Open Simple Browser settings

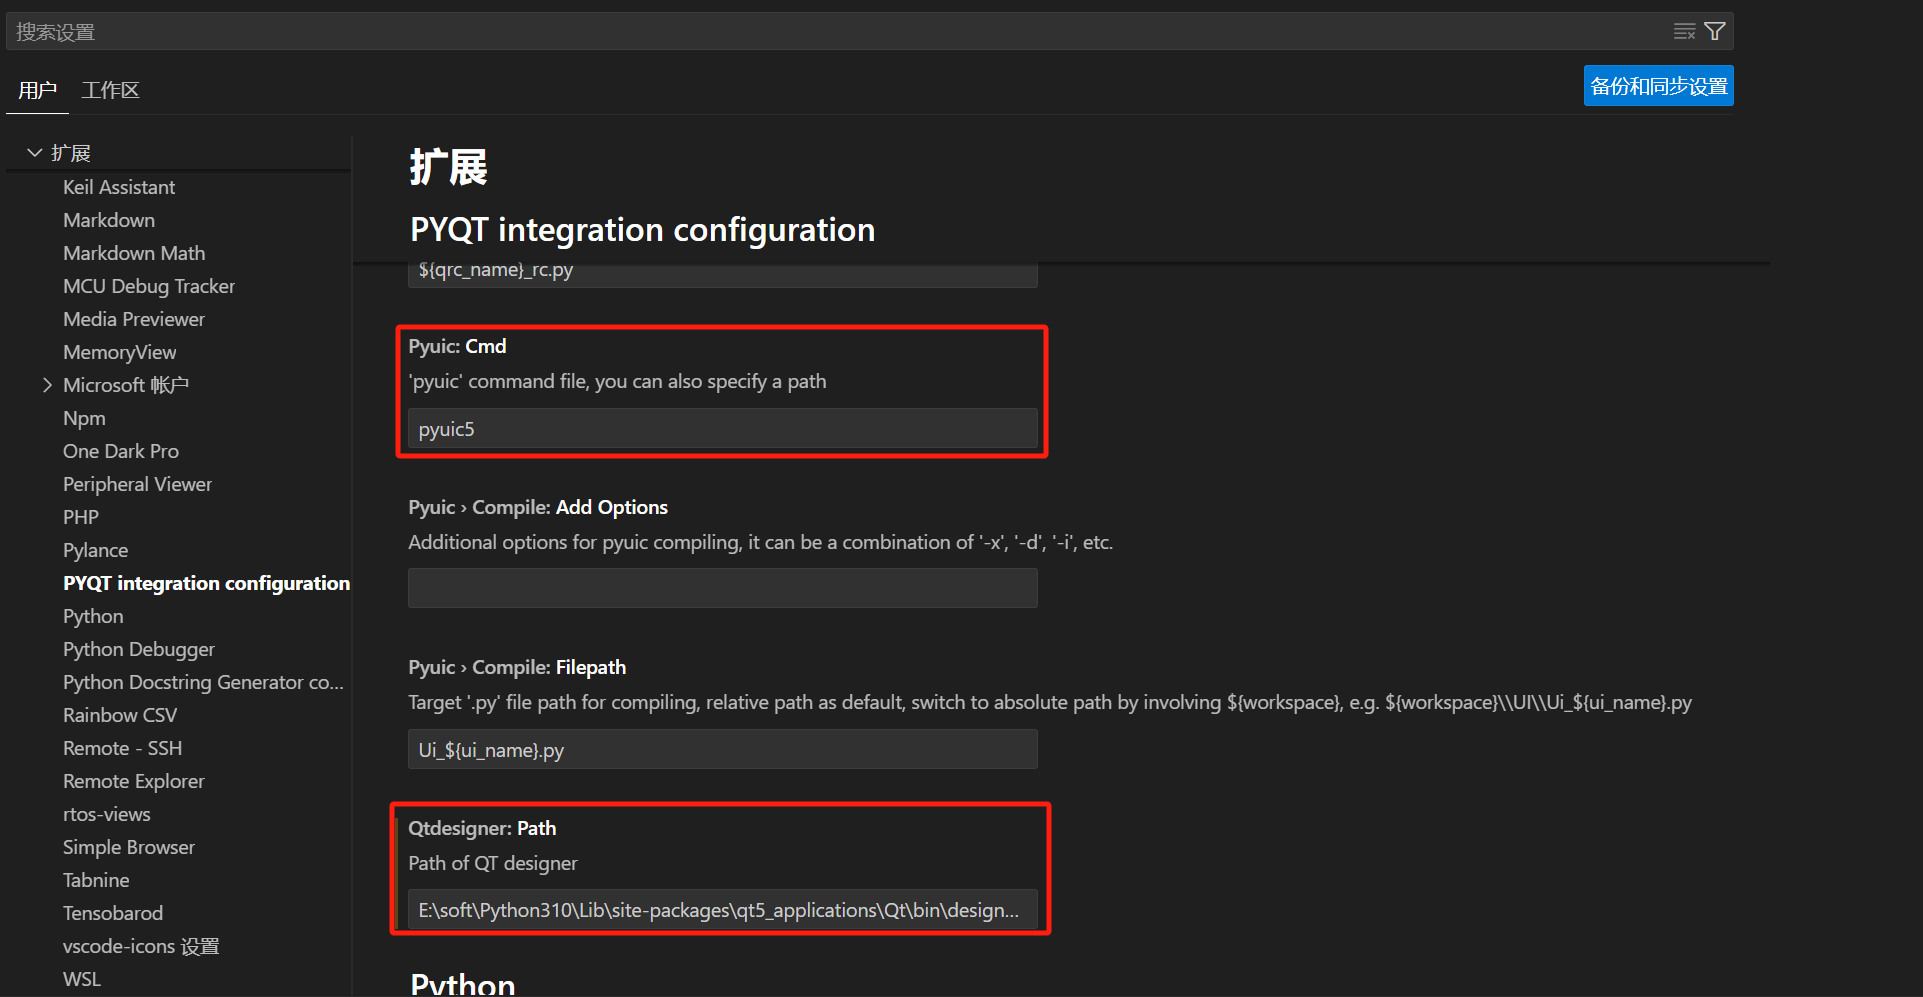pyautogui.click(x=129, y=847)
